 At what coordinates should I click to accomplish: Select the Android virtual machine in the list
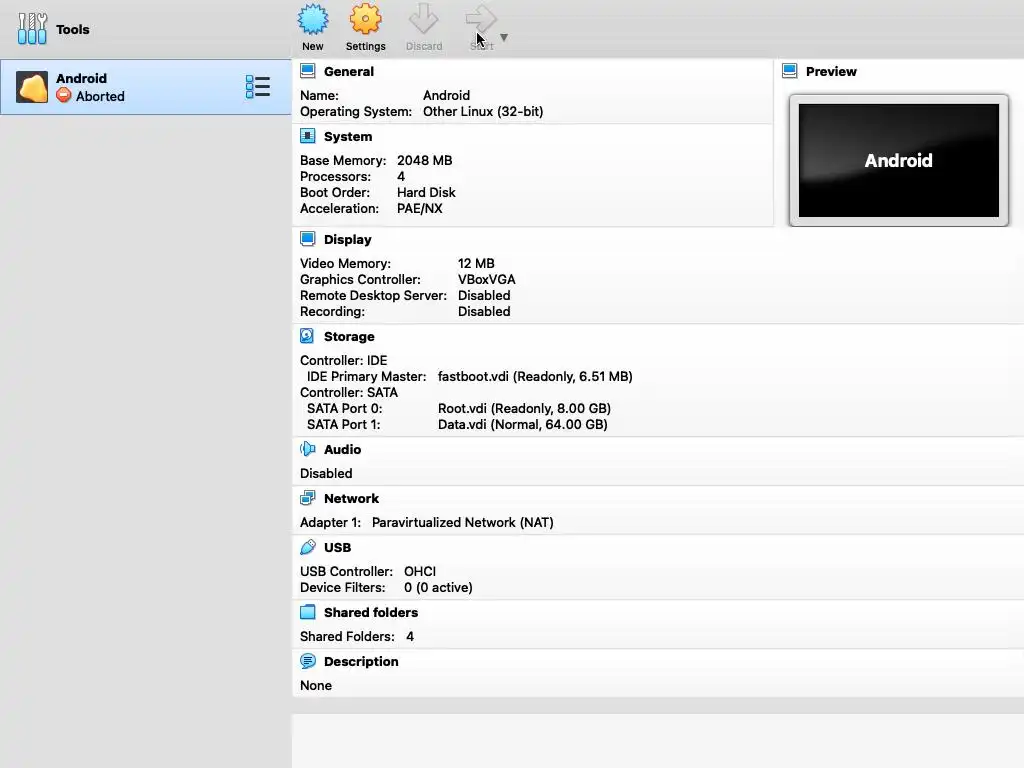coord(146,87)
